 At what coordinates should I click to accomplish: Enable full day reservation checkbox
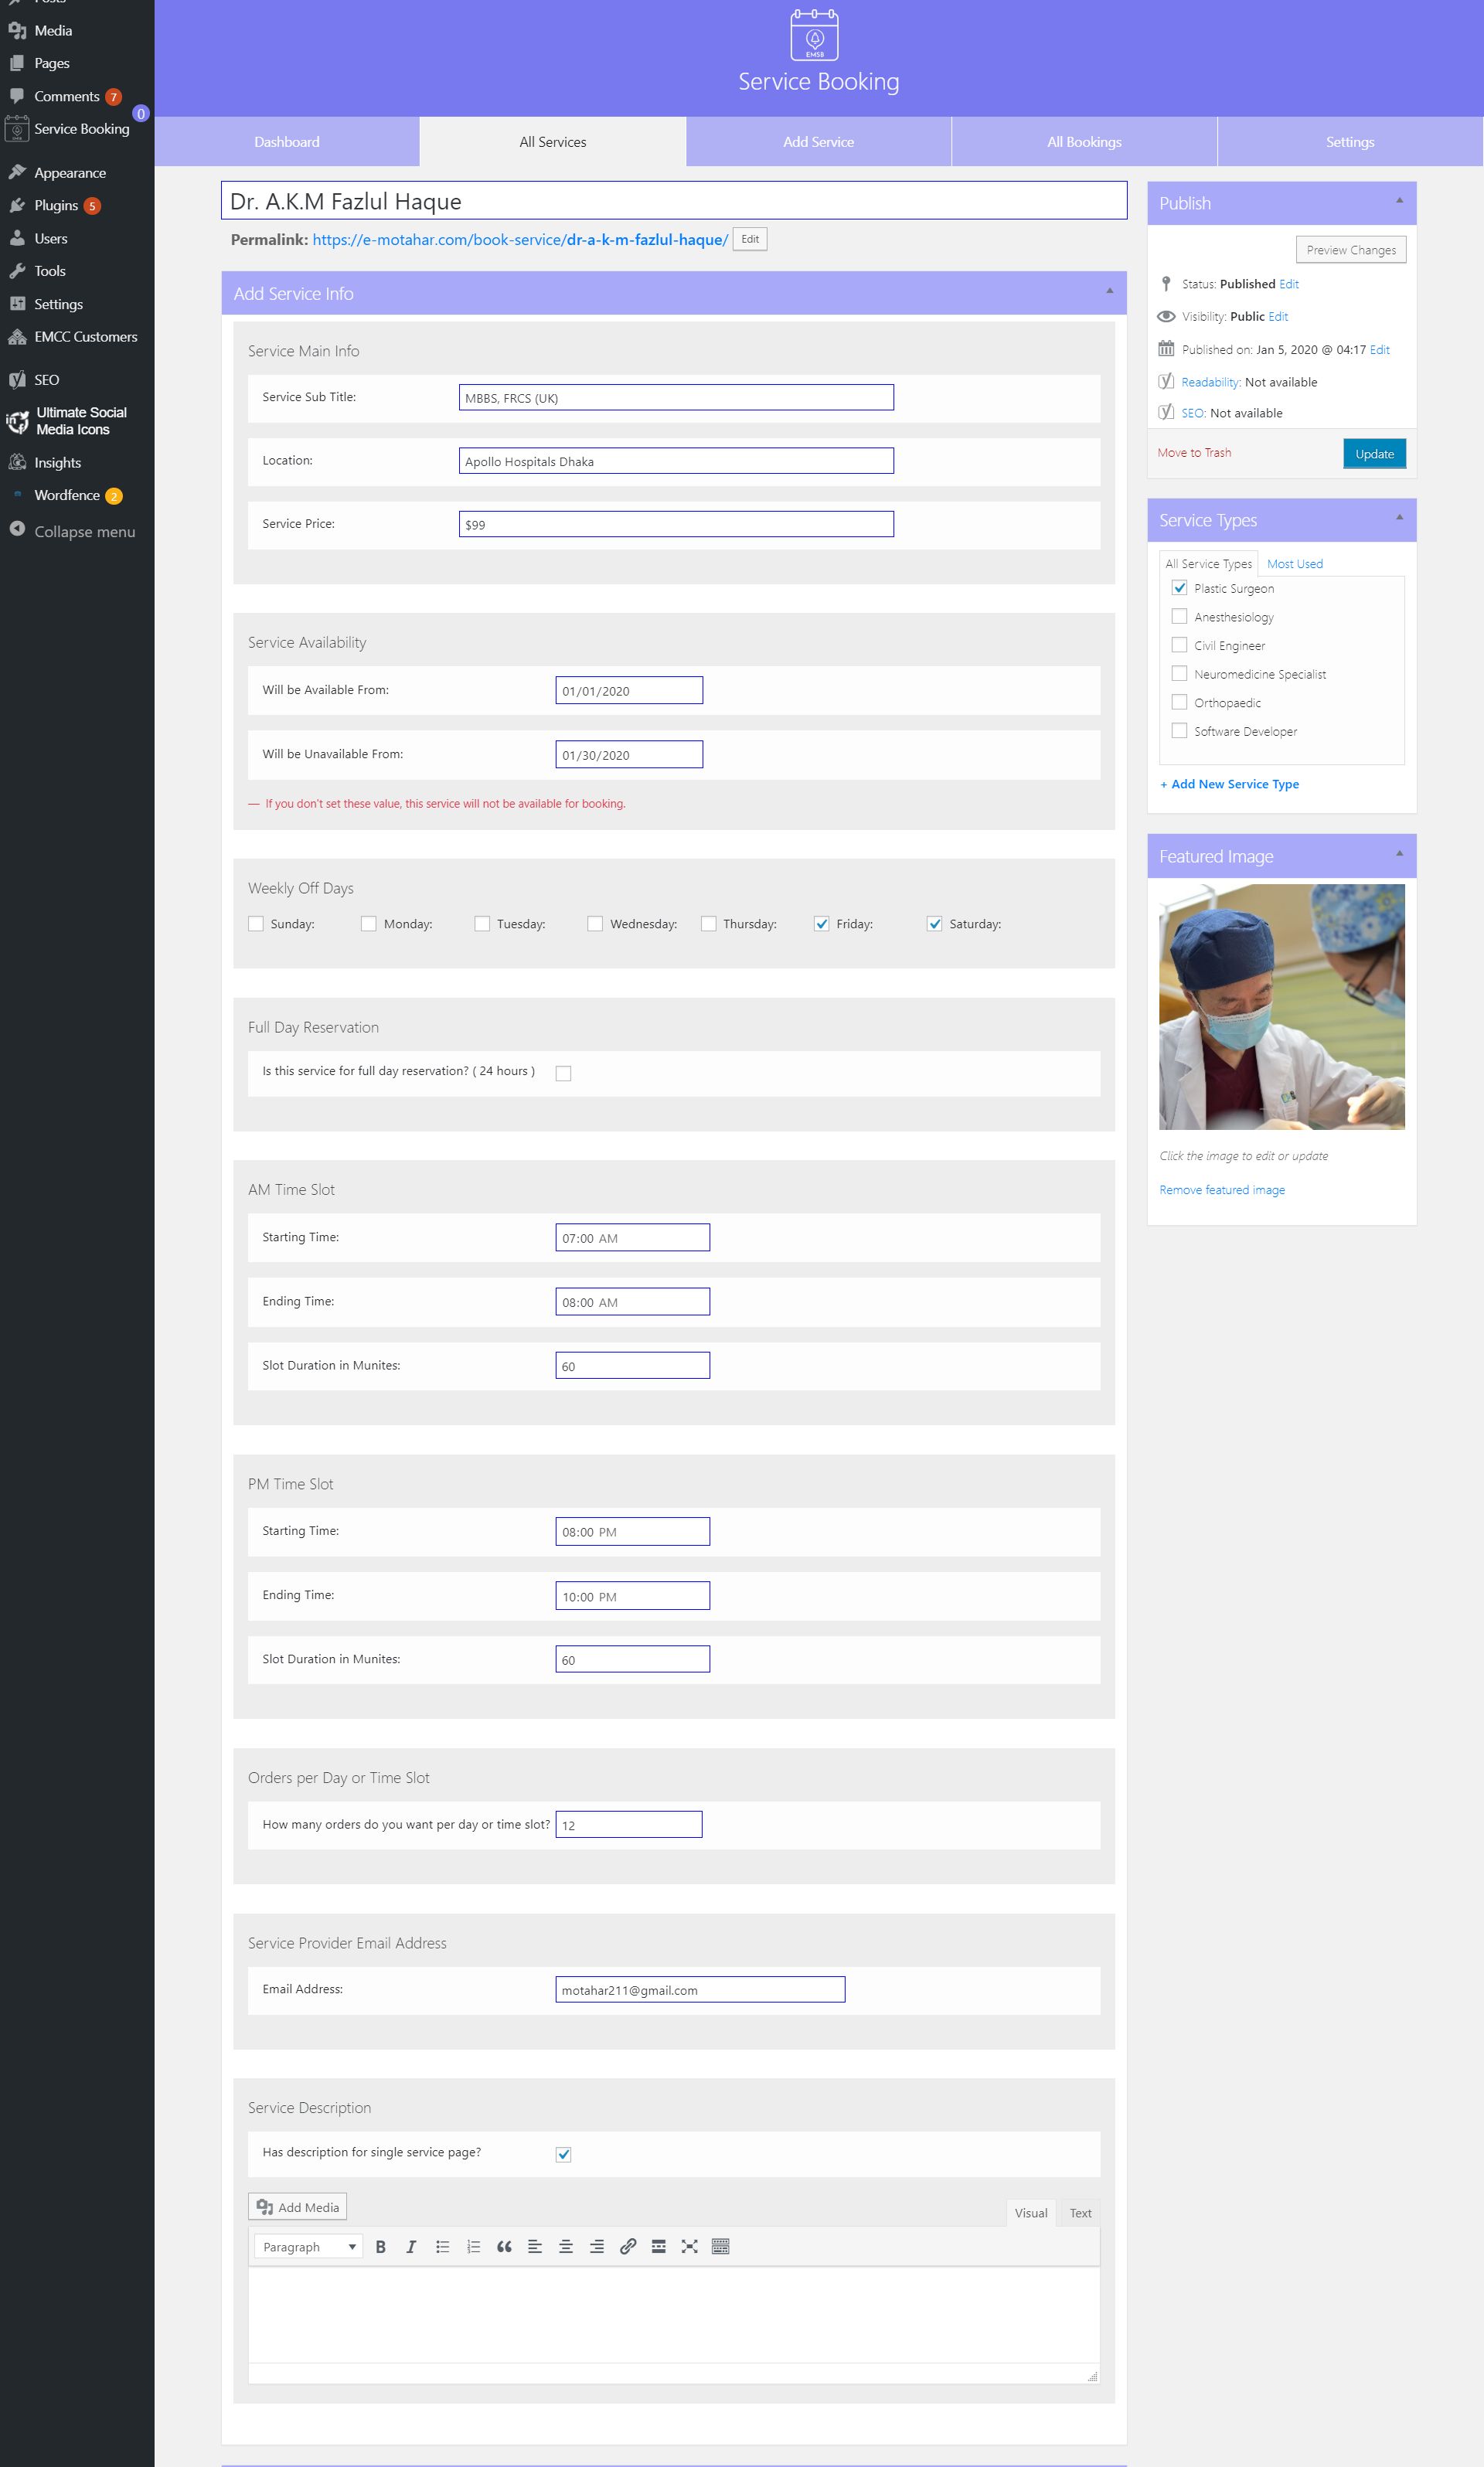(564, 1073)
